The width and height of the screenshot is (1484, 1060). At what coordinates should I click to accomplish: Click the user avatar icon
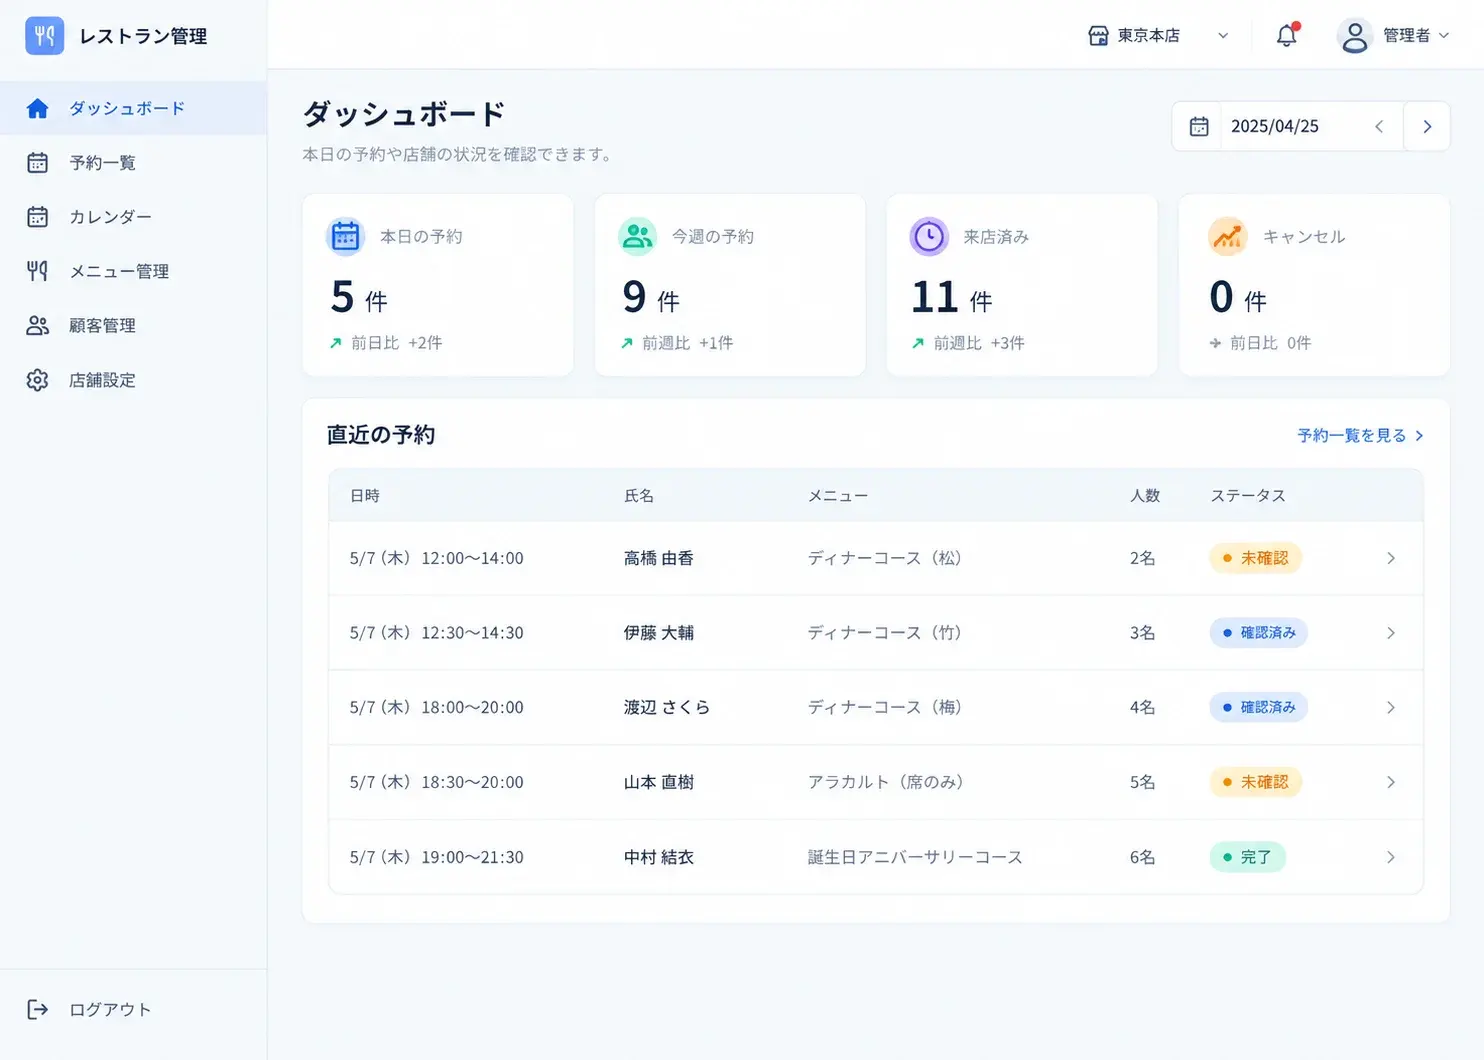tap(1354, 36)
